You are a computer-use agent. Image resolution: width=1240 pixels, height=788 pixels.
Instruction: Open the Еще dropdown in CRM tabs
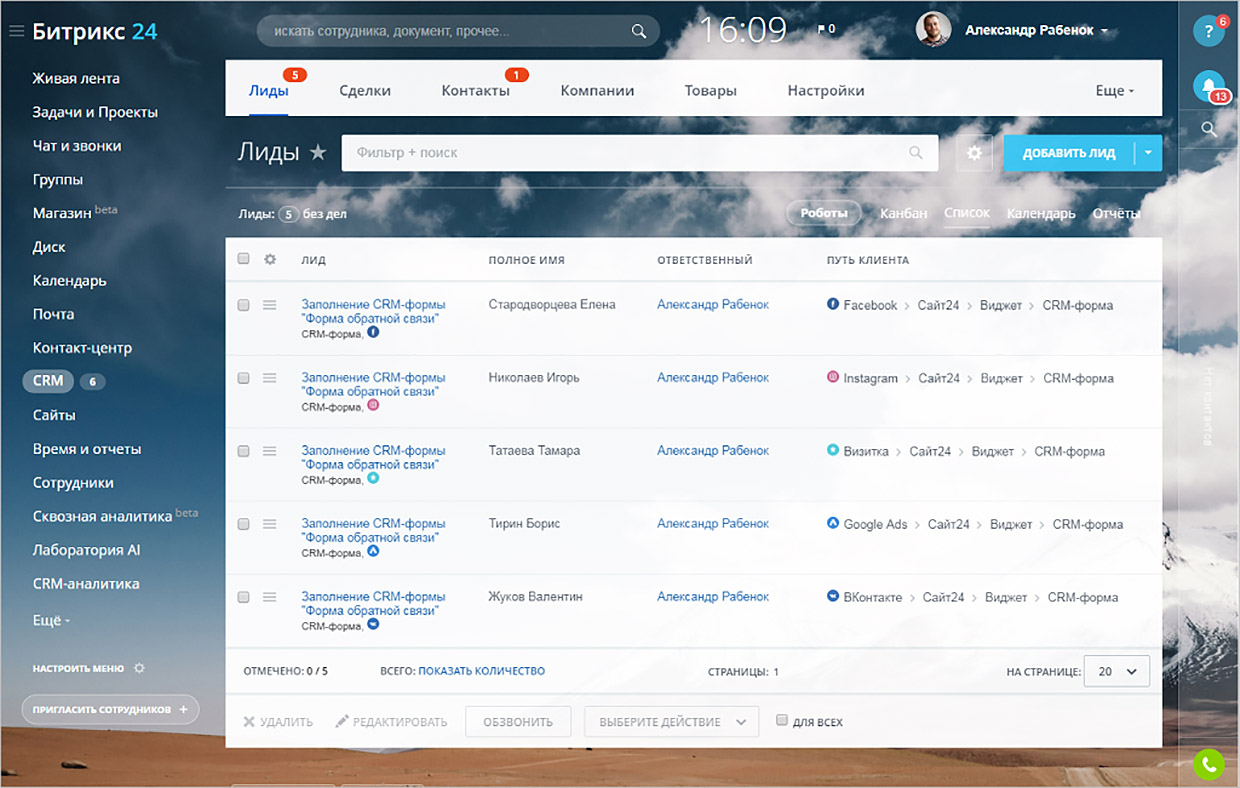pyautogui.click(x=1115, y=90)
